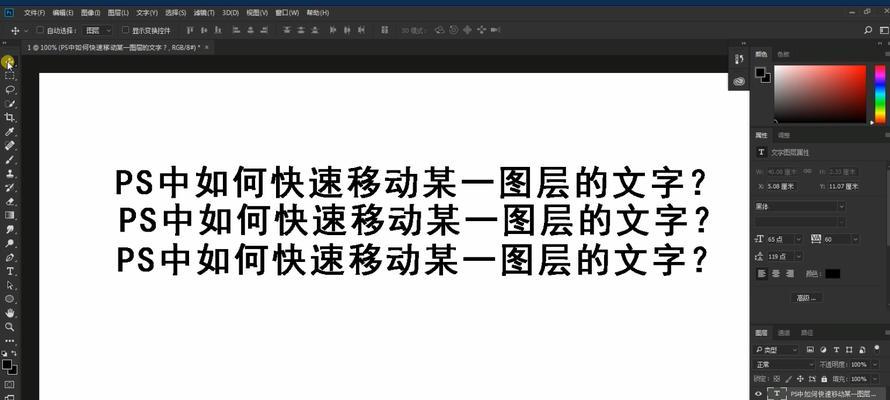890x400 pixels.
Task: Open the Creative Cloud Libraries panel icon
Action: coord(738,81)
